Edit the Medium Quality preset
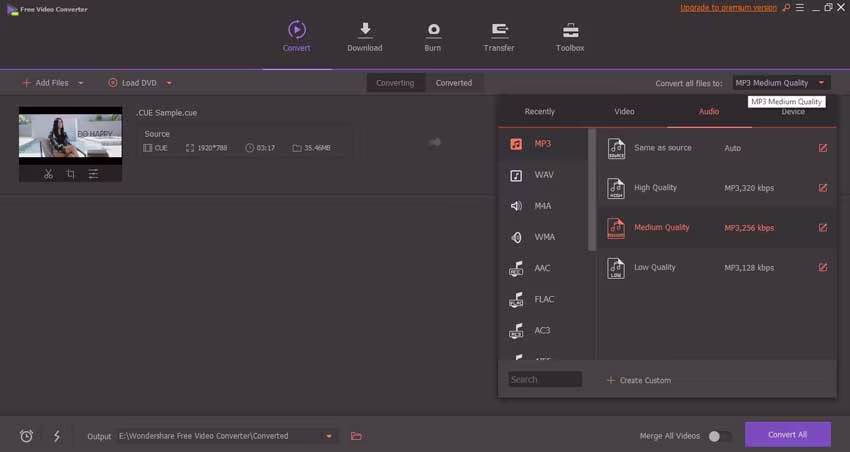The image size is (850, 452). 823,228
